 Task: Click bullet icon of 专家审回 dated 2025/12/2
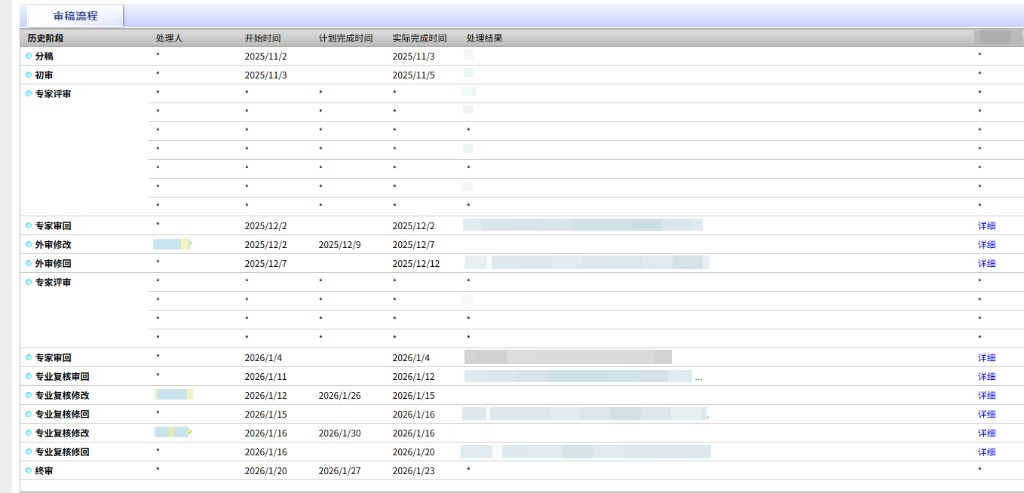29,225
